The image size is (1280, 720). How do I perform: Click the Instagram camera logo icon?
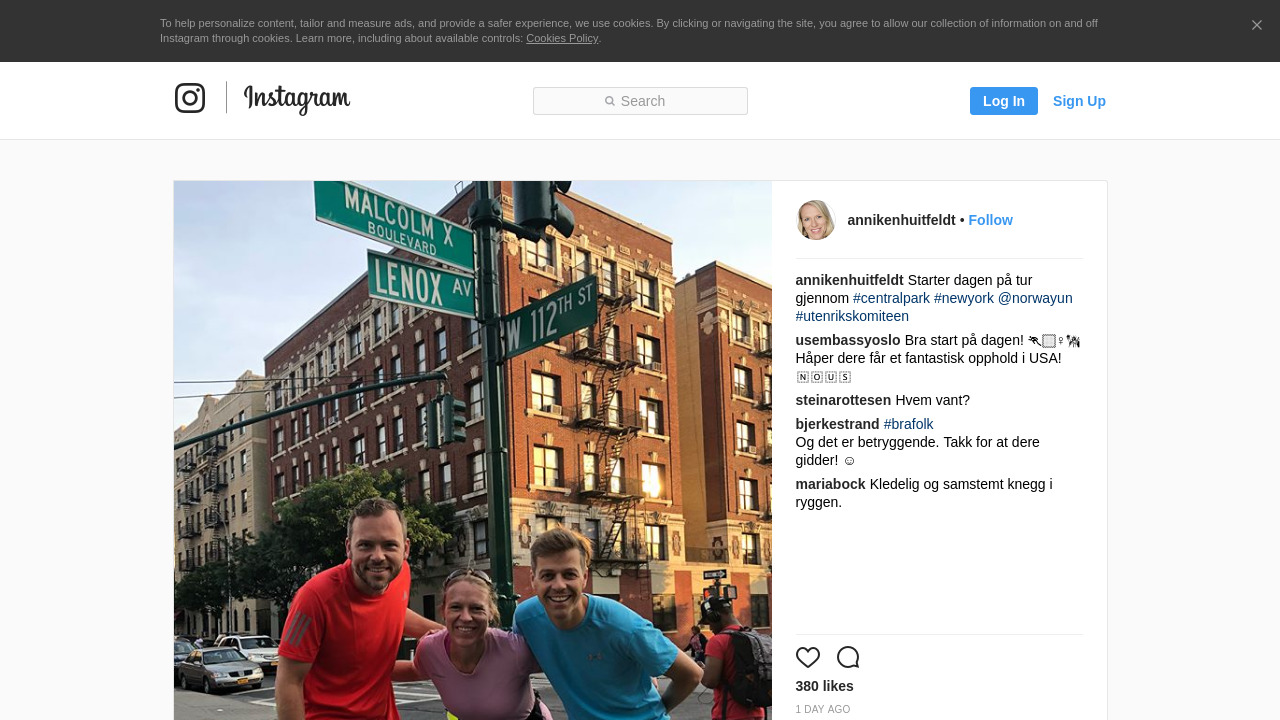coord(190,98)
